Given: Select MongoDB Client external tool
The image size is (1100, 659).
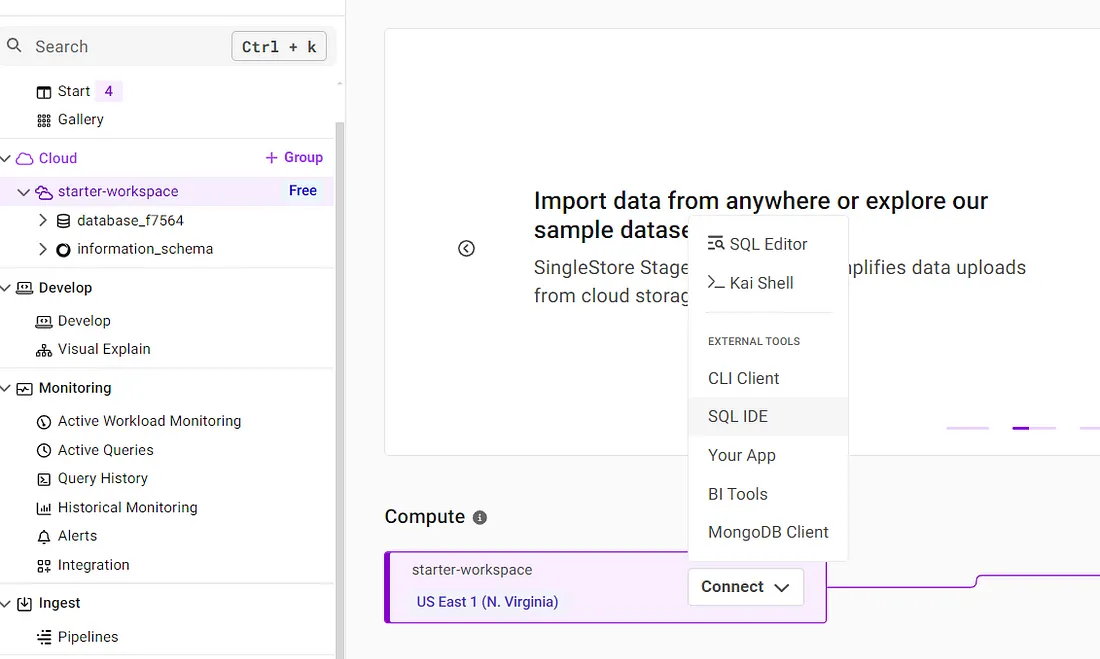Looking at the screenshot, I should pyautogui.click(x=768, y=533).
